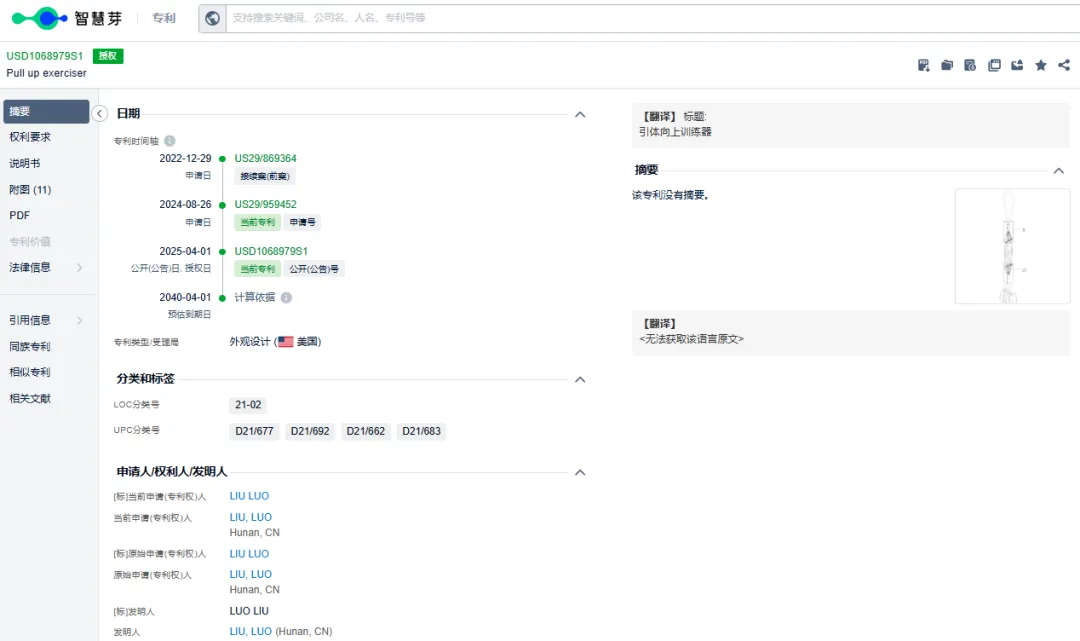Click the translated title 引体向上训练器
This screenshot has width=1080, height=641.
675,132
